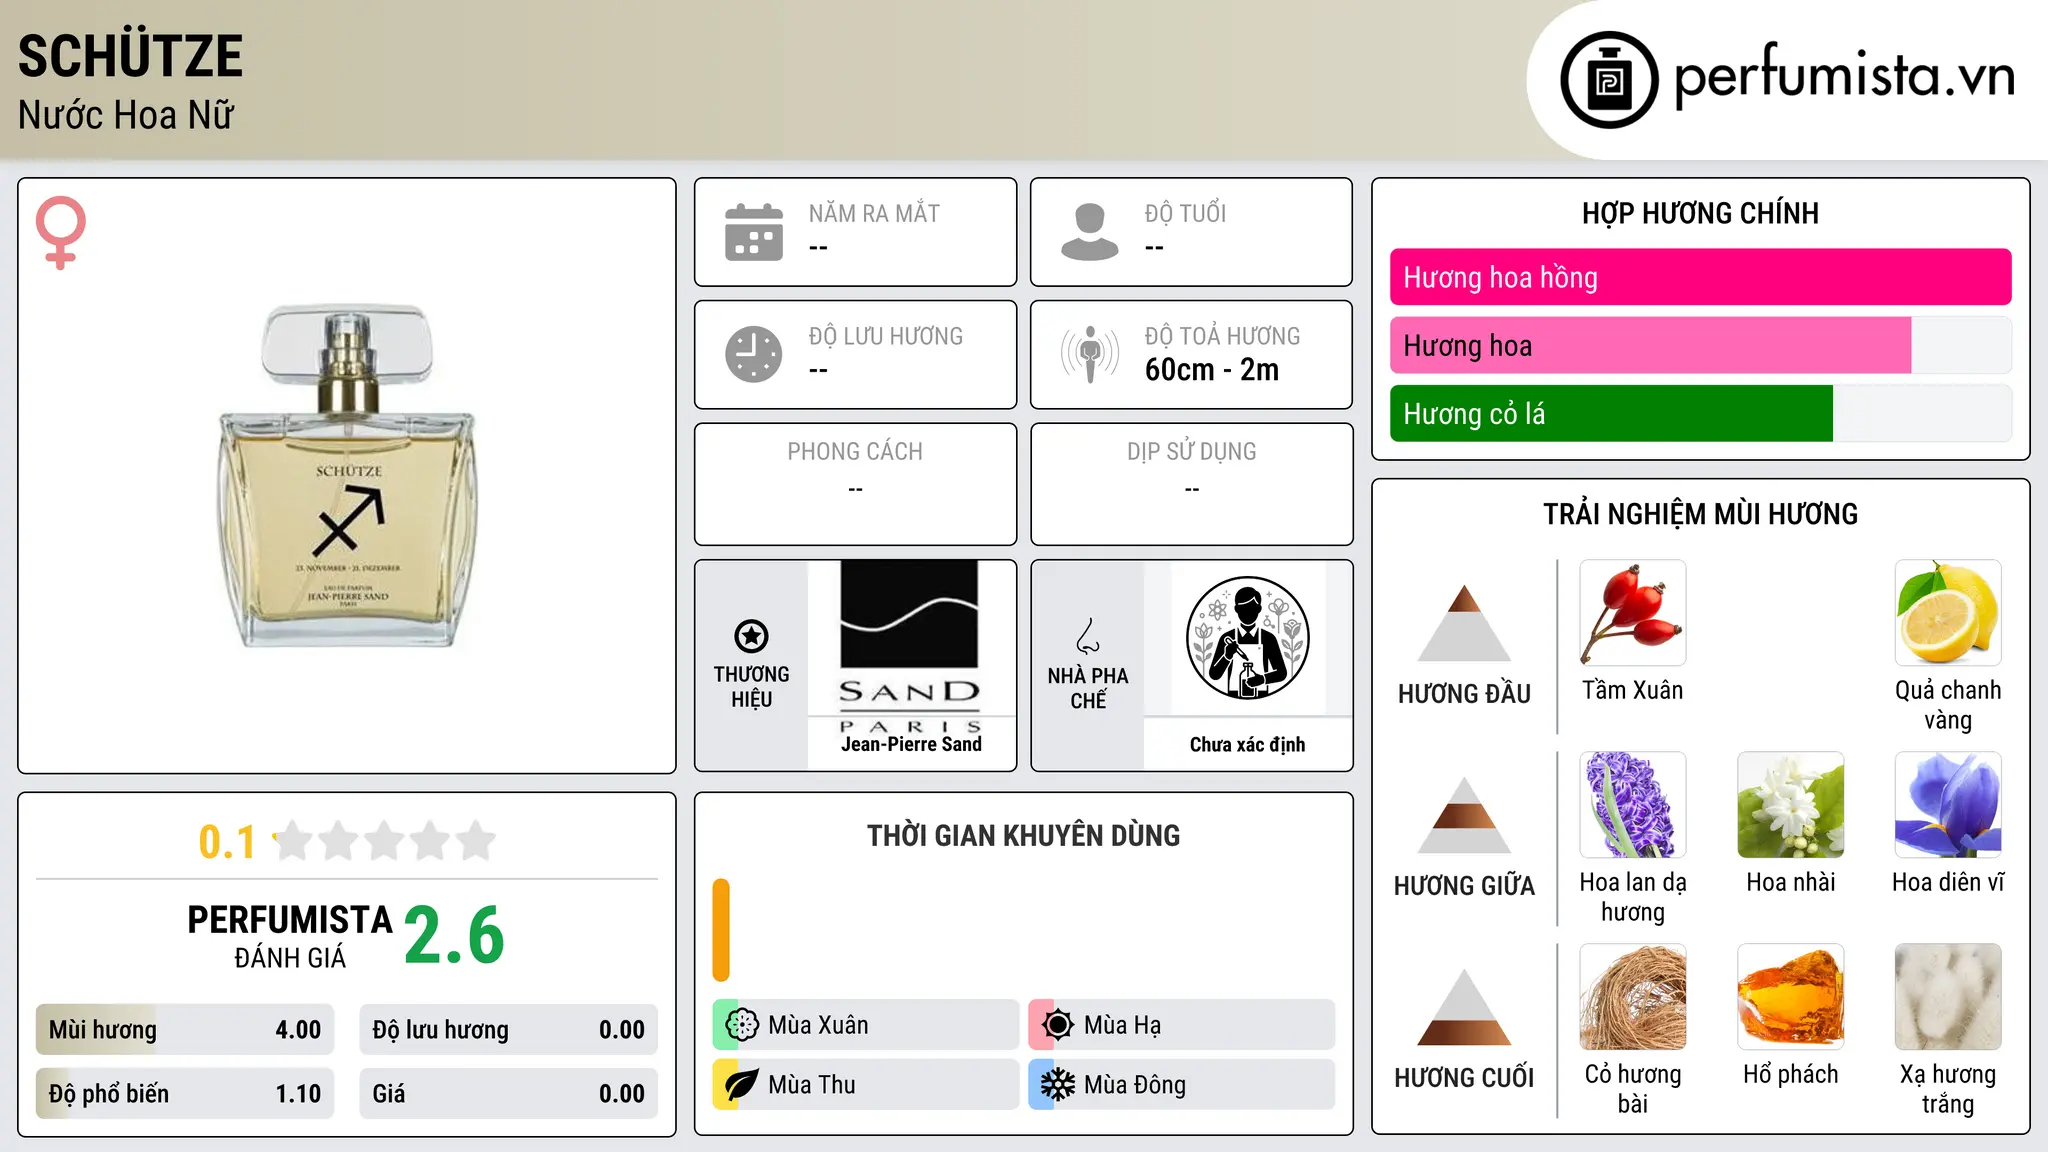Click the Hương hoa hồng accord bar

1700,277
